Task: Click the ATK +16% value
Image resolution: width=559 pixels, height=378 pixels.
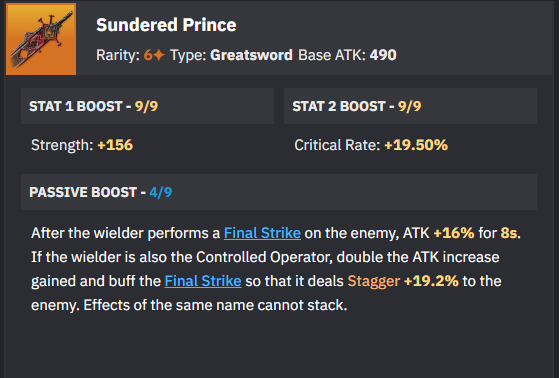Action: tap(454, 233)
